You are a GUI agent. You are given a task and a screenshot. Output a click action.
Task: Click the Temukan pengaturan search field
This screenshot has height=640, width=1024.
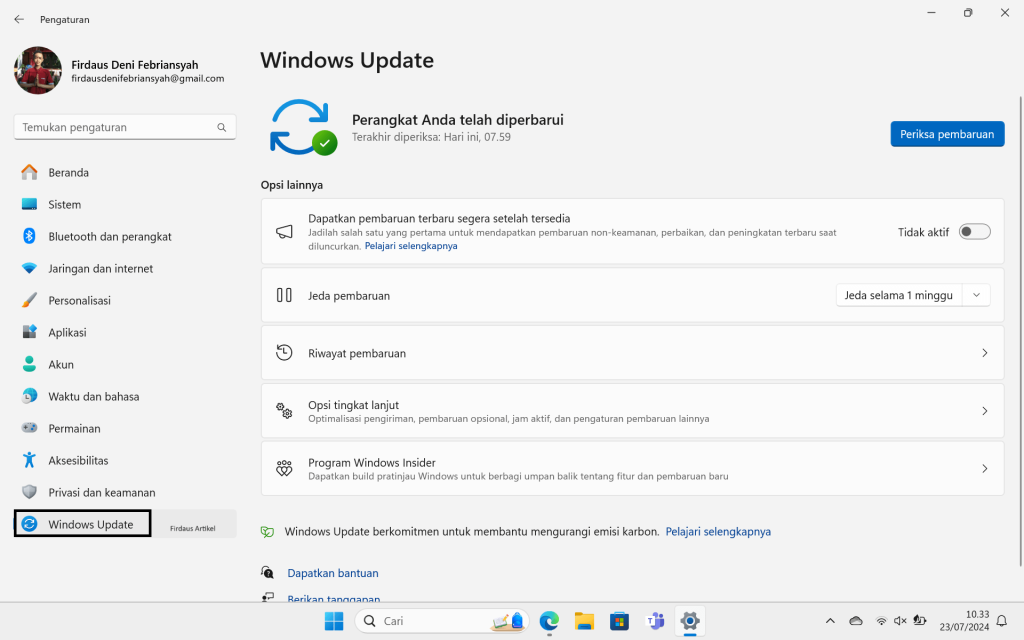tap(125, 127)
